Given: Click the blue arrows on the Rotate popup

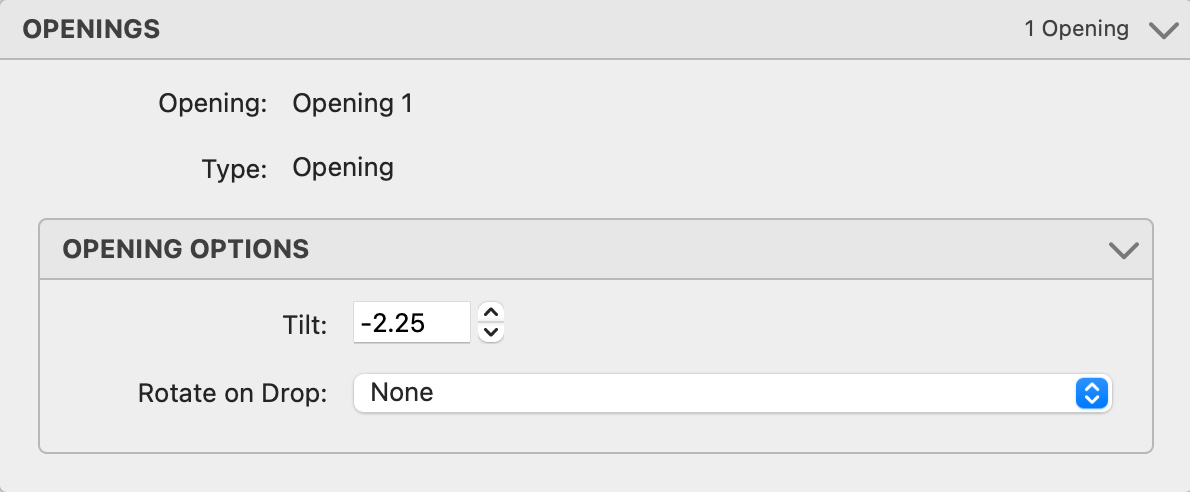Looking at the screenshot, I should pyautogui.click(x=1090, y=393).
